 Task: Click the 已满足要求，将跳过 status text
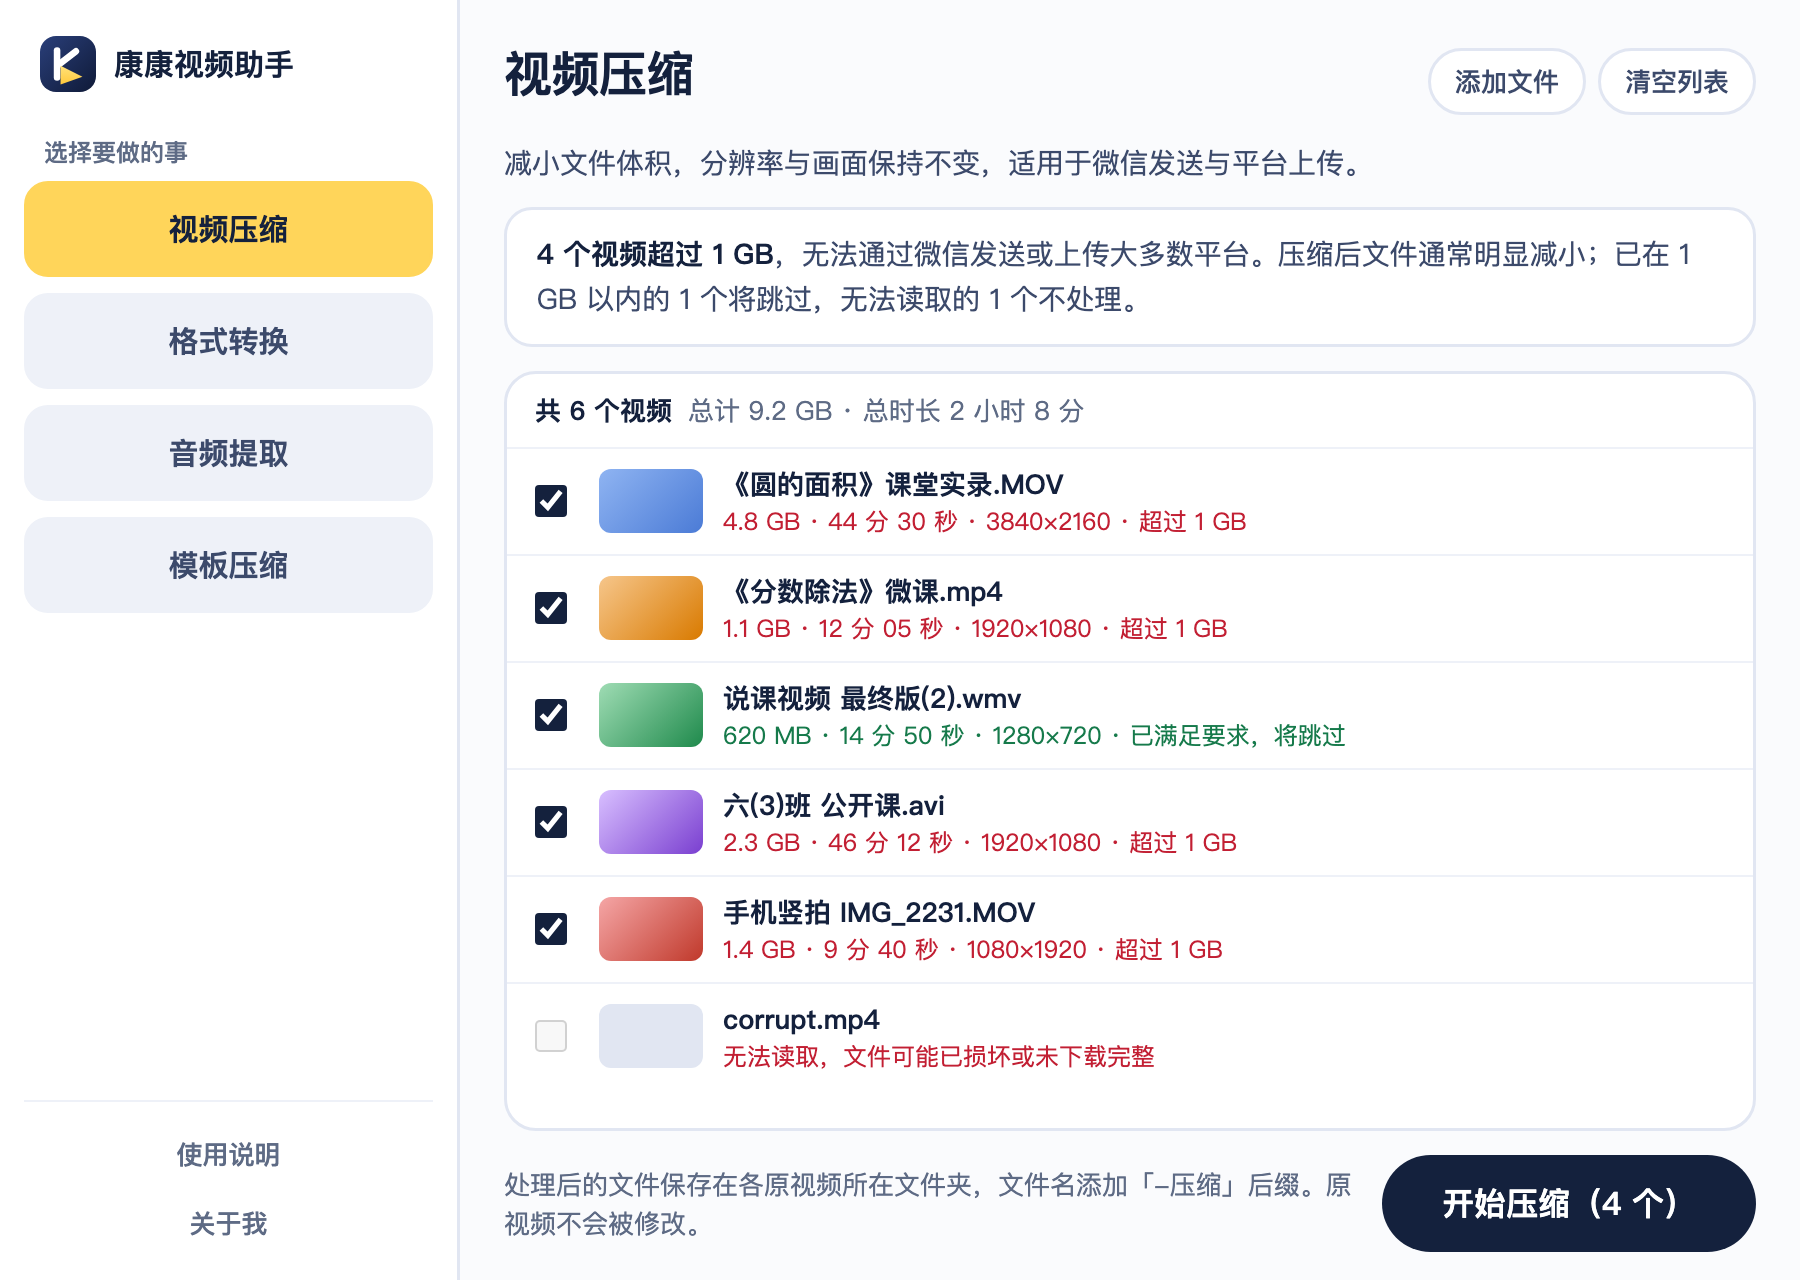(x=1238, y=736)
